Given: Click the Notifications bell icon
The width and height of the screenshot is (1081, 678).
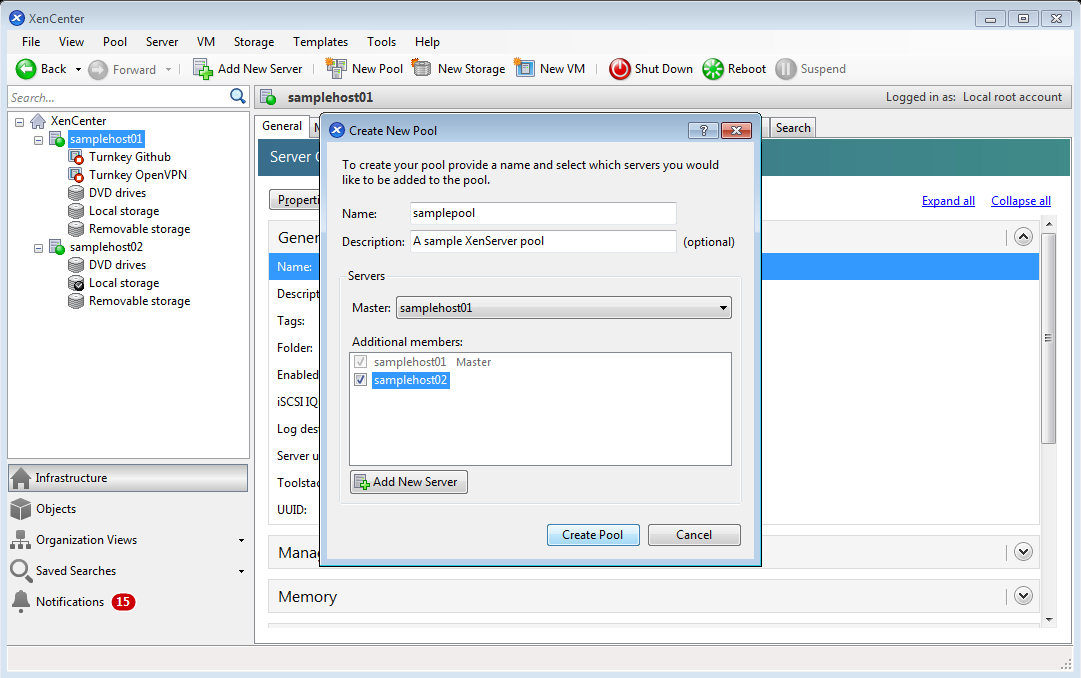Looking at the screenshot, I should coord(20,602).
